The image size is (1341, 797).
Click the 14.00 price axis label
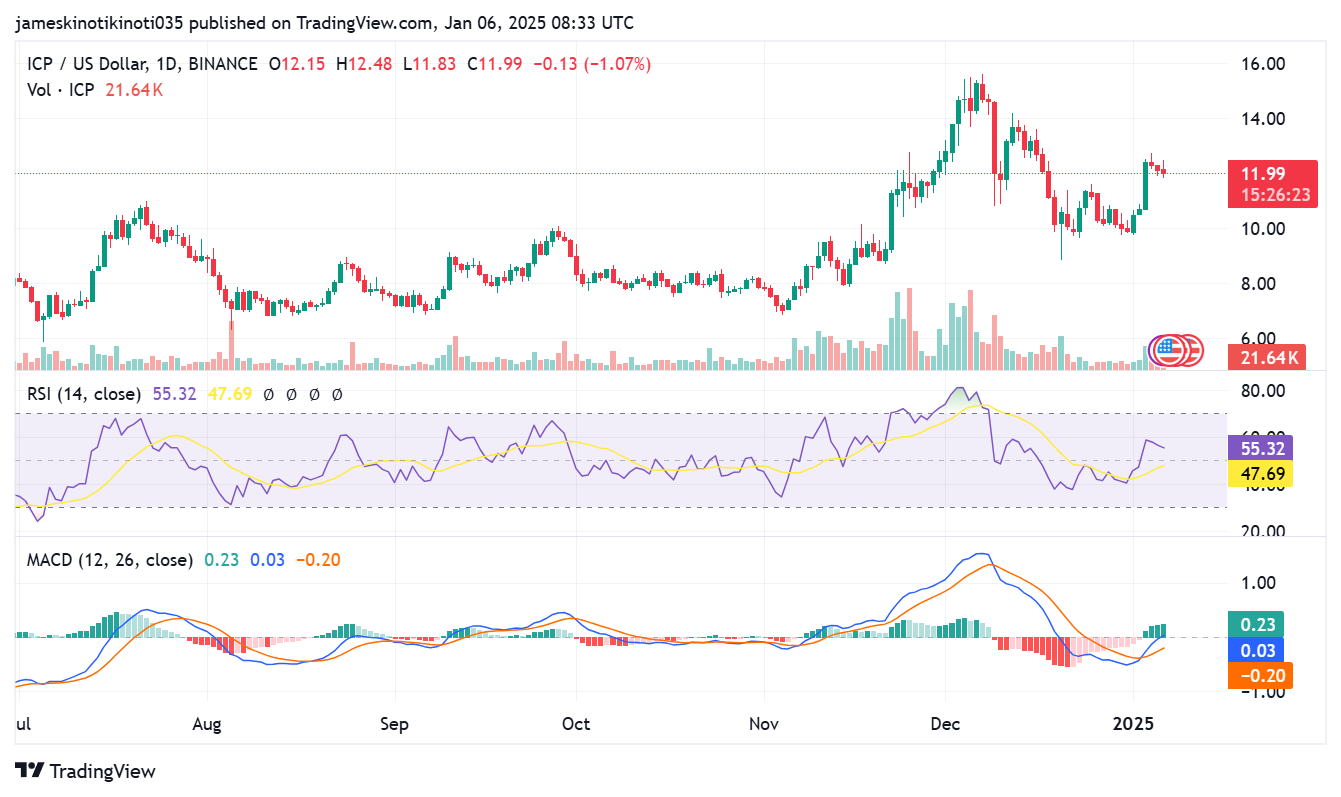pyautogui.click(x=1262, y=119)
